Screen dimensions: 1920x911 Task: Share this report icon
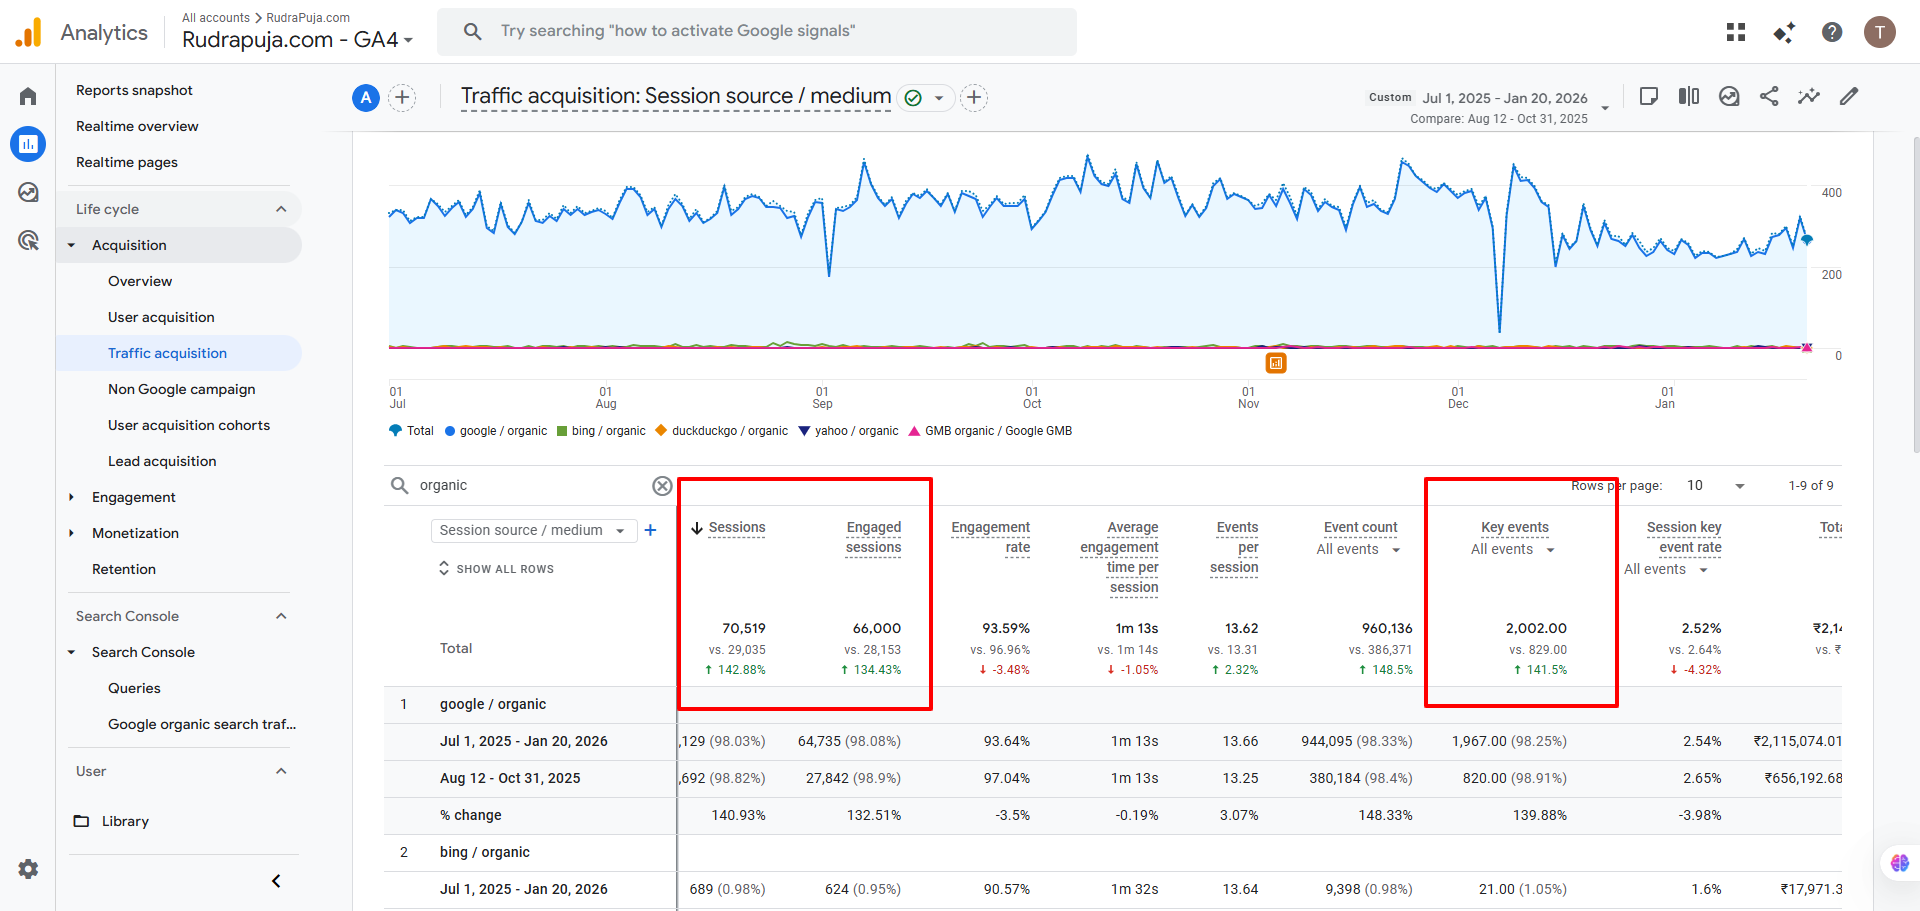pyautogui.click(x=1769, y=96)
